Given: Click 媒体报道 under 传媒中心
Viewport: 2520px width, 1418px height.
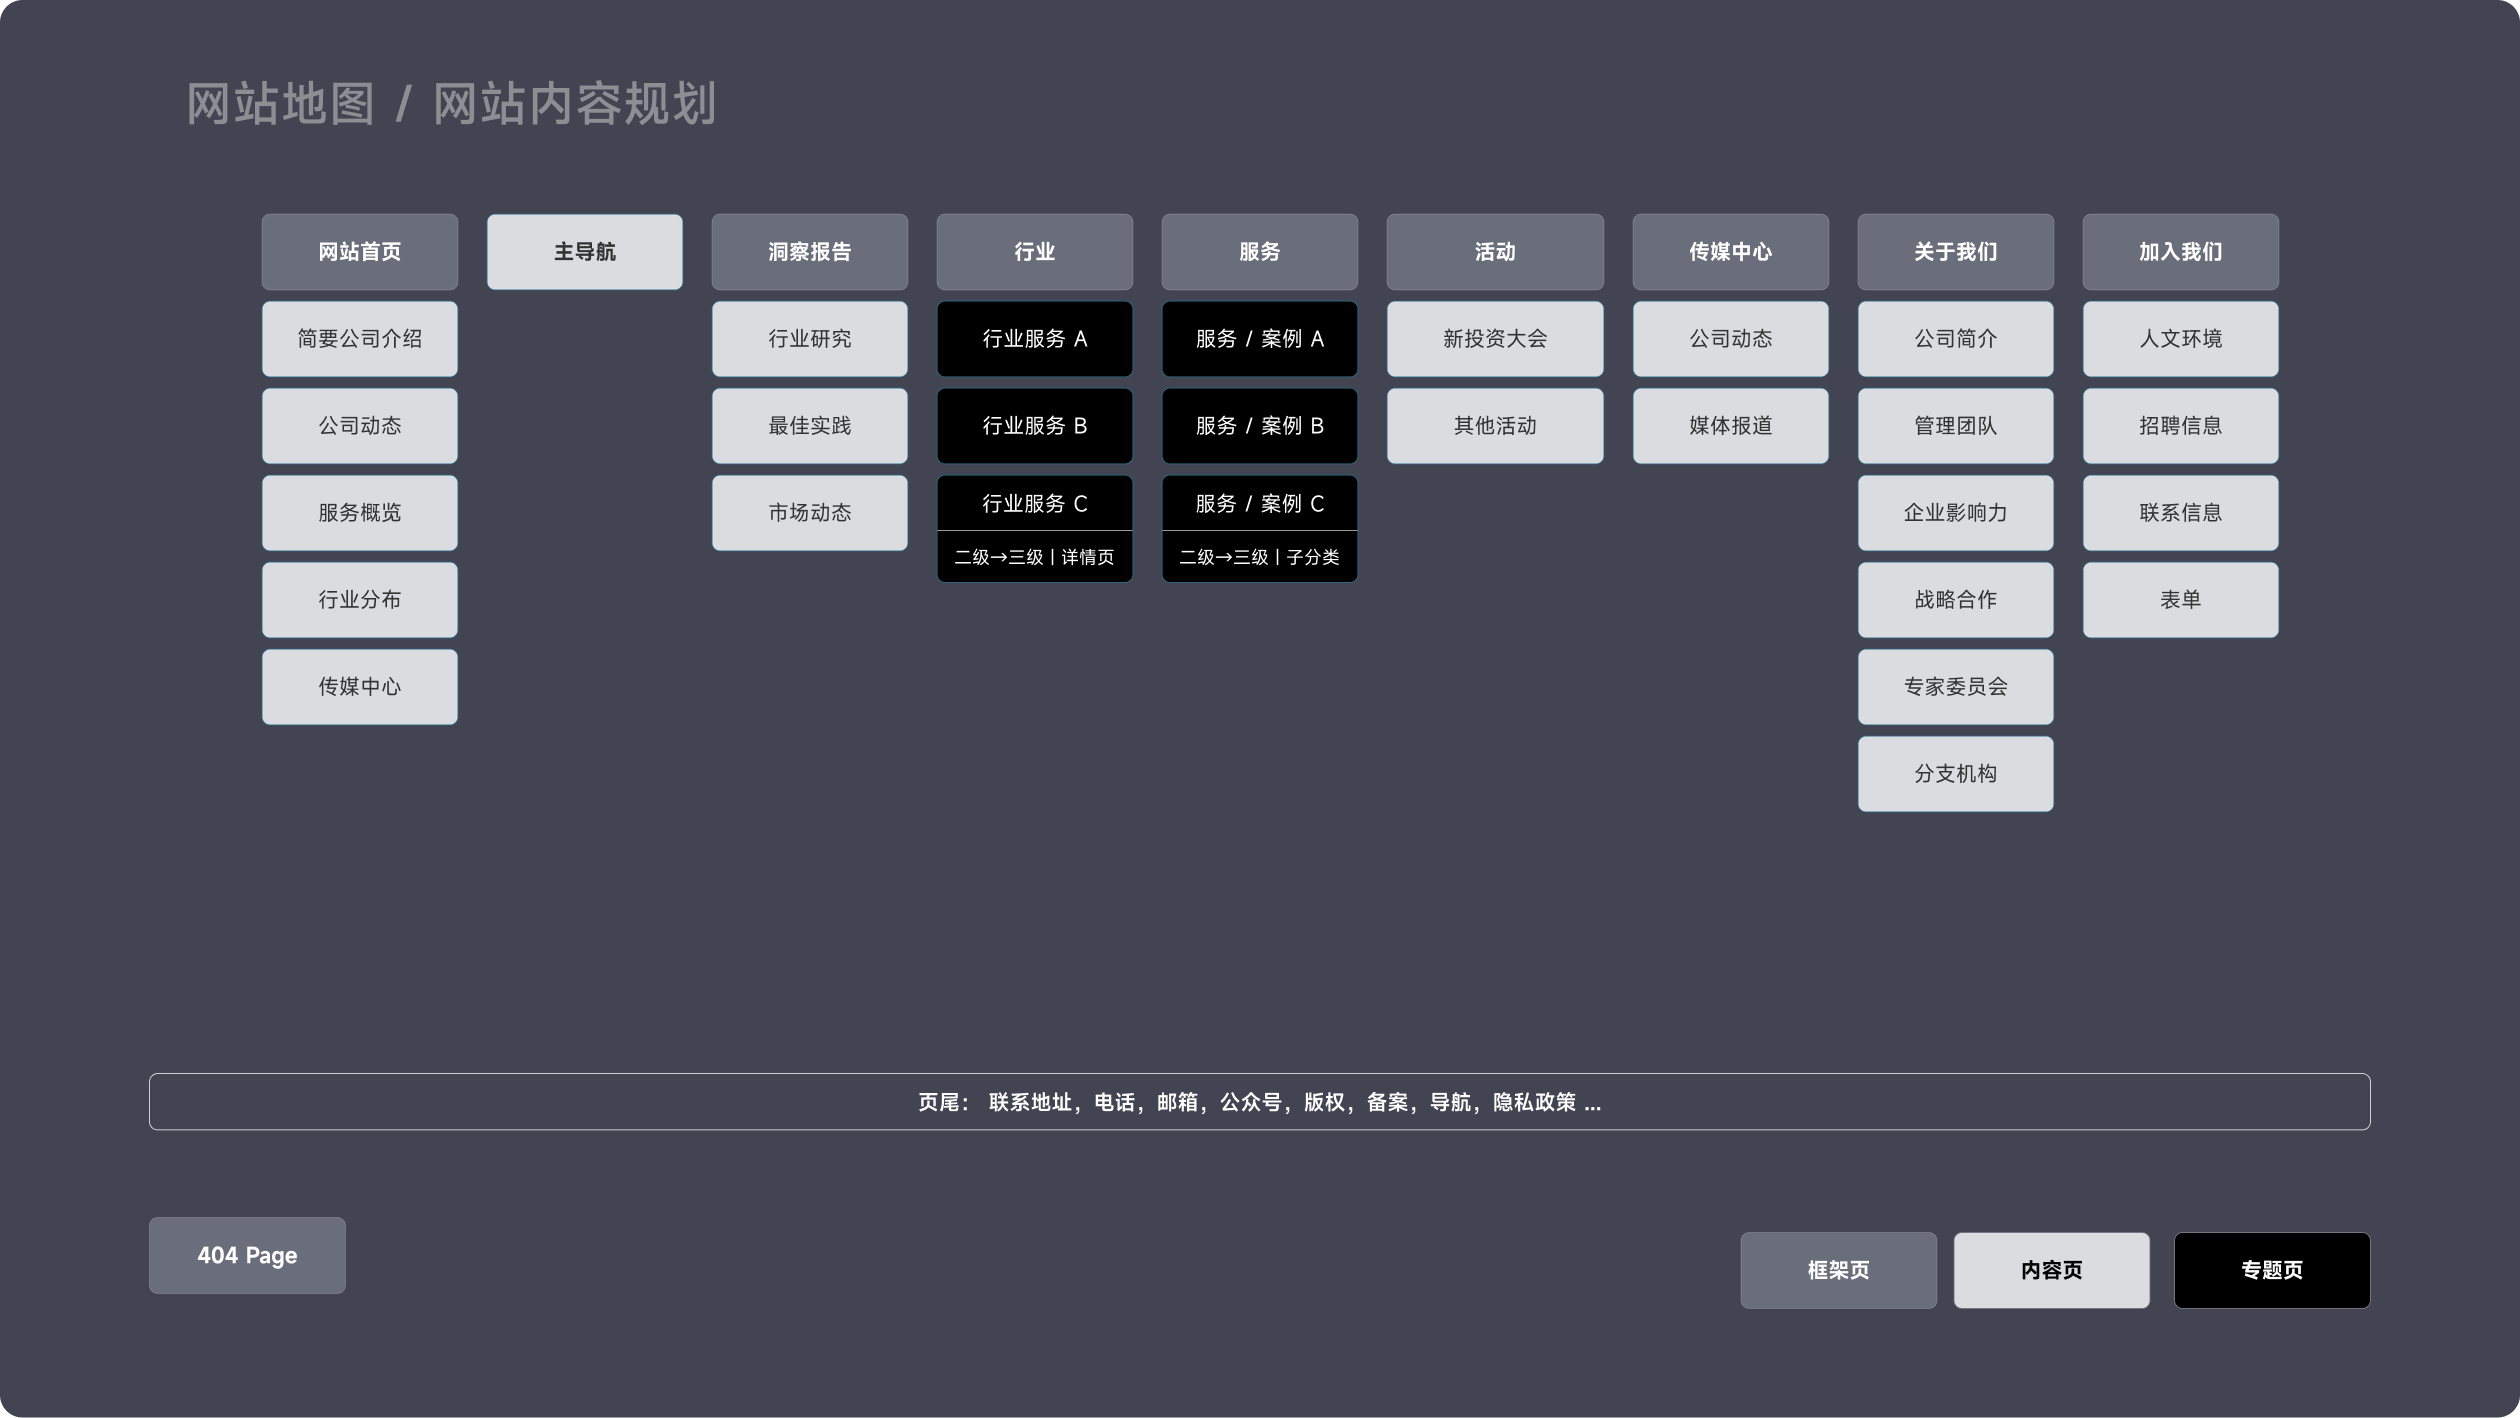Looking at the screenshot, I should point(1730,426).
